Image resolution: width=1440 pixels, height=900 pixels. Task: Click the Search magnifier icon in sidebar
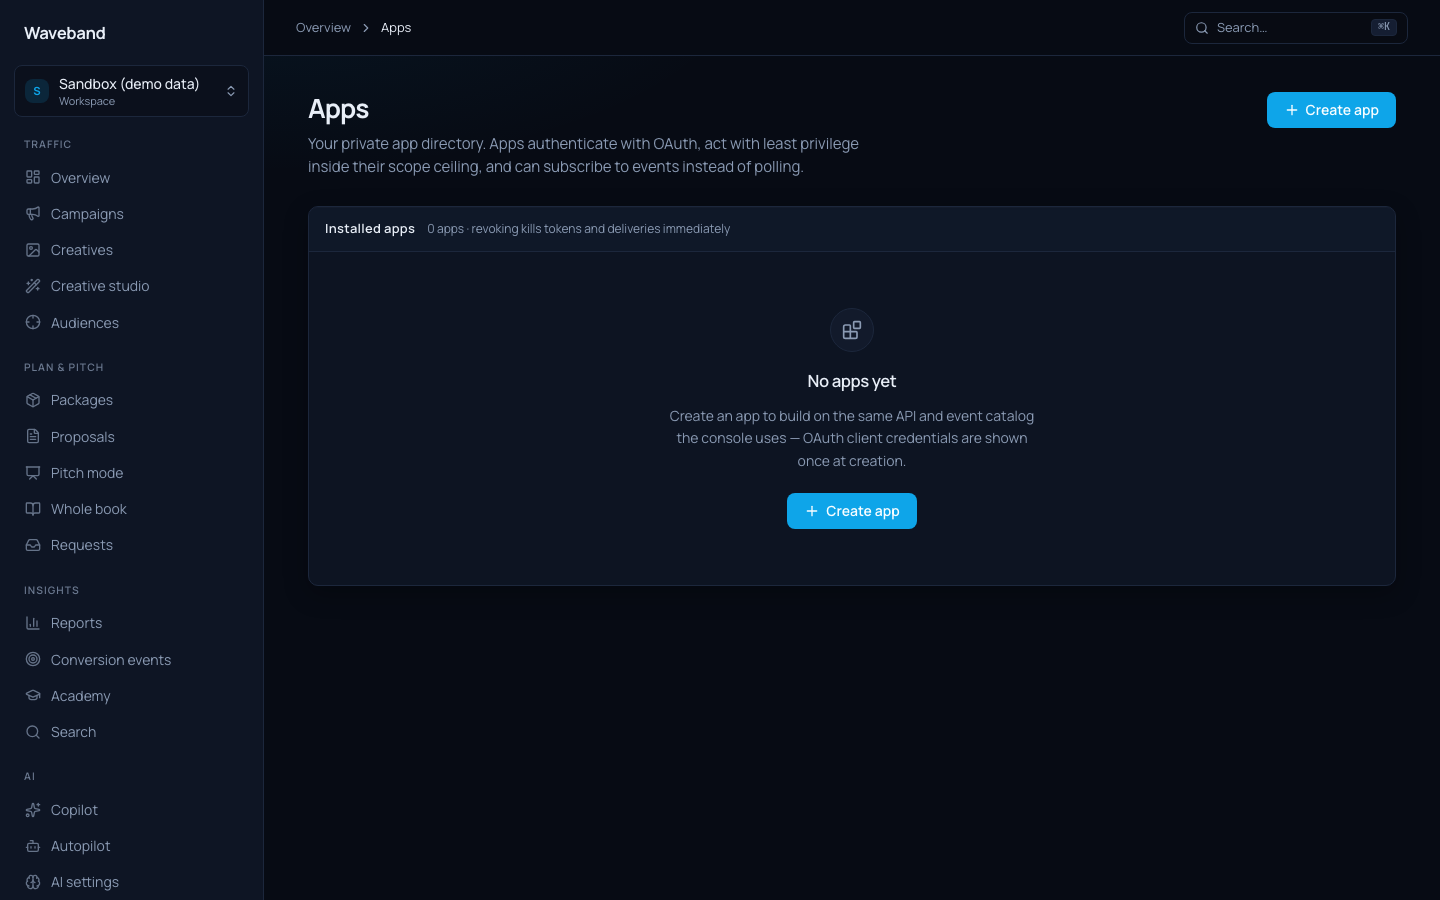(33, 732)
